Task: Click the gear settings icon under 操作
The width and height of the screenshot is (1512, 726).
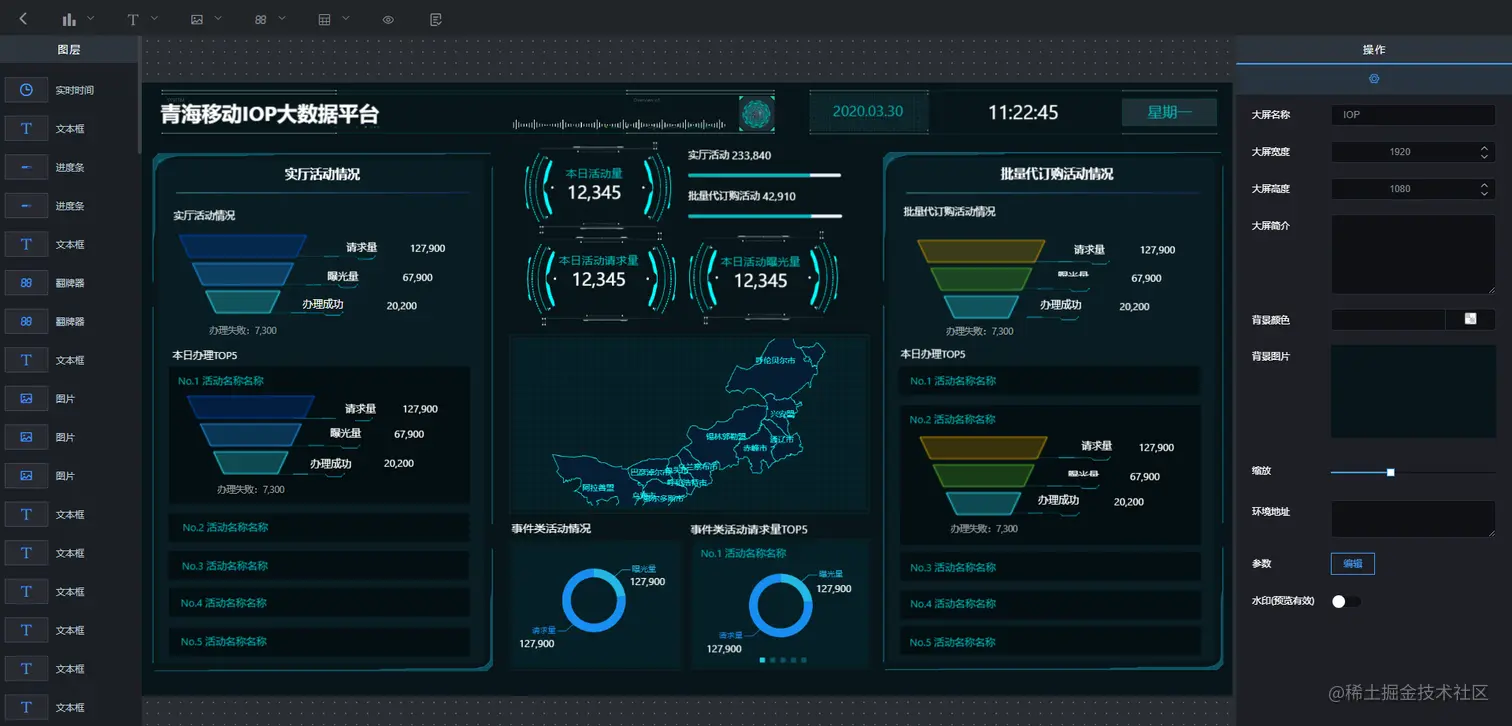Action: [1374, 79]
